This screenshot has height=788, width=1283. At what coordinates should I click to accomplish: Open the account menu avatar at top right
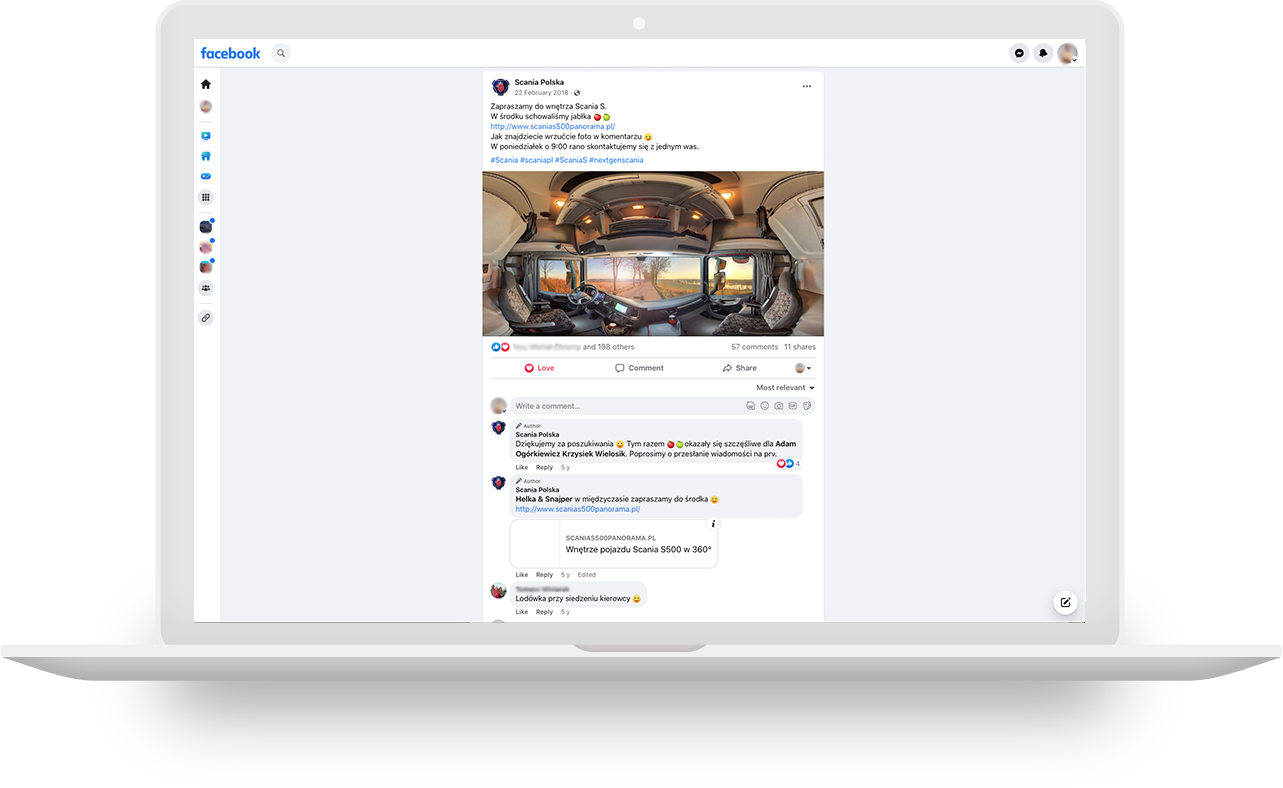point(1068,53)
